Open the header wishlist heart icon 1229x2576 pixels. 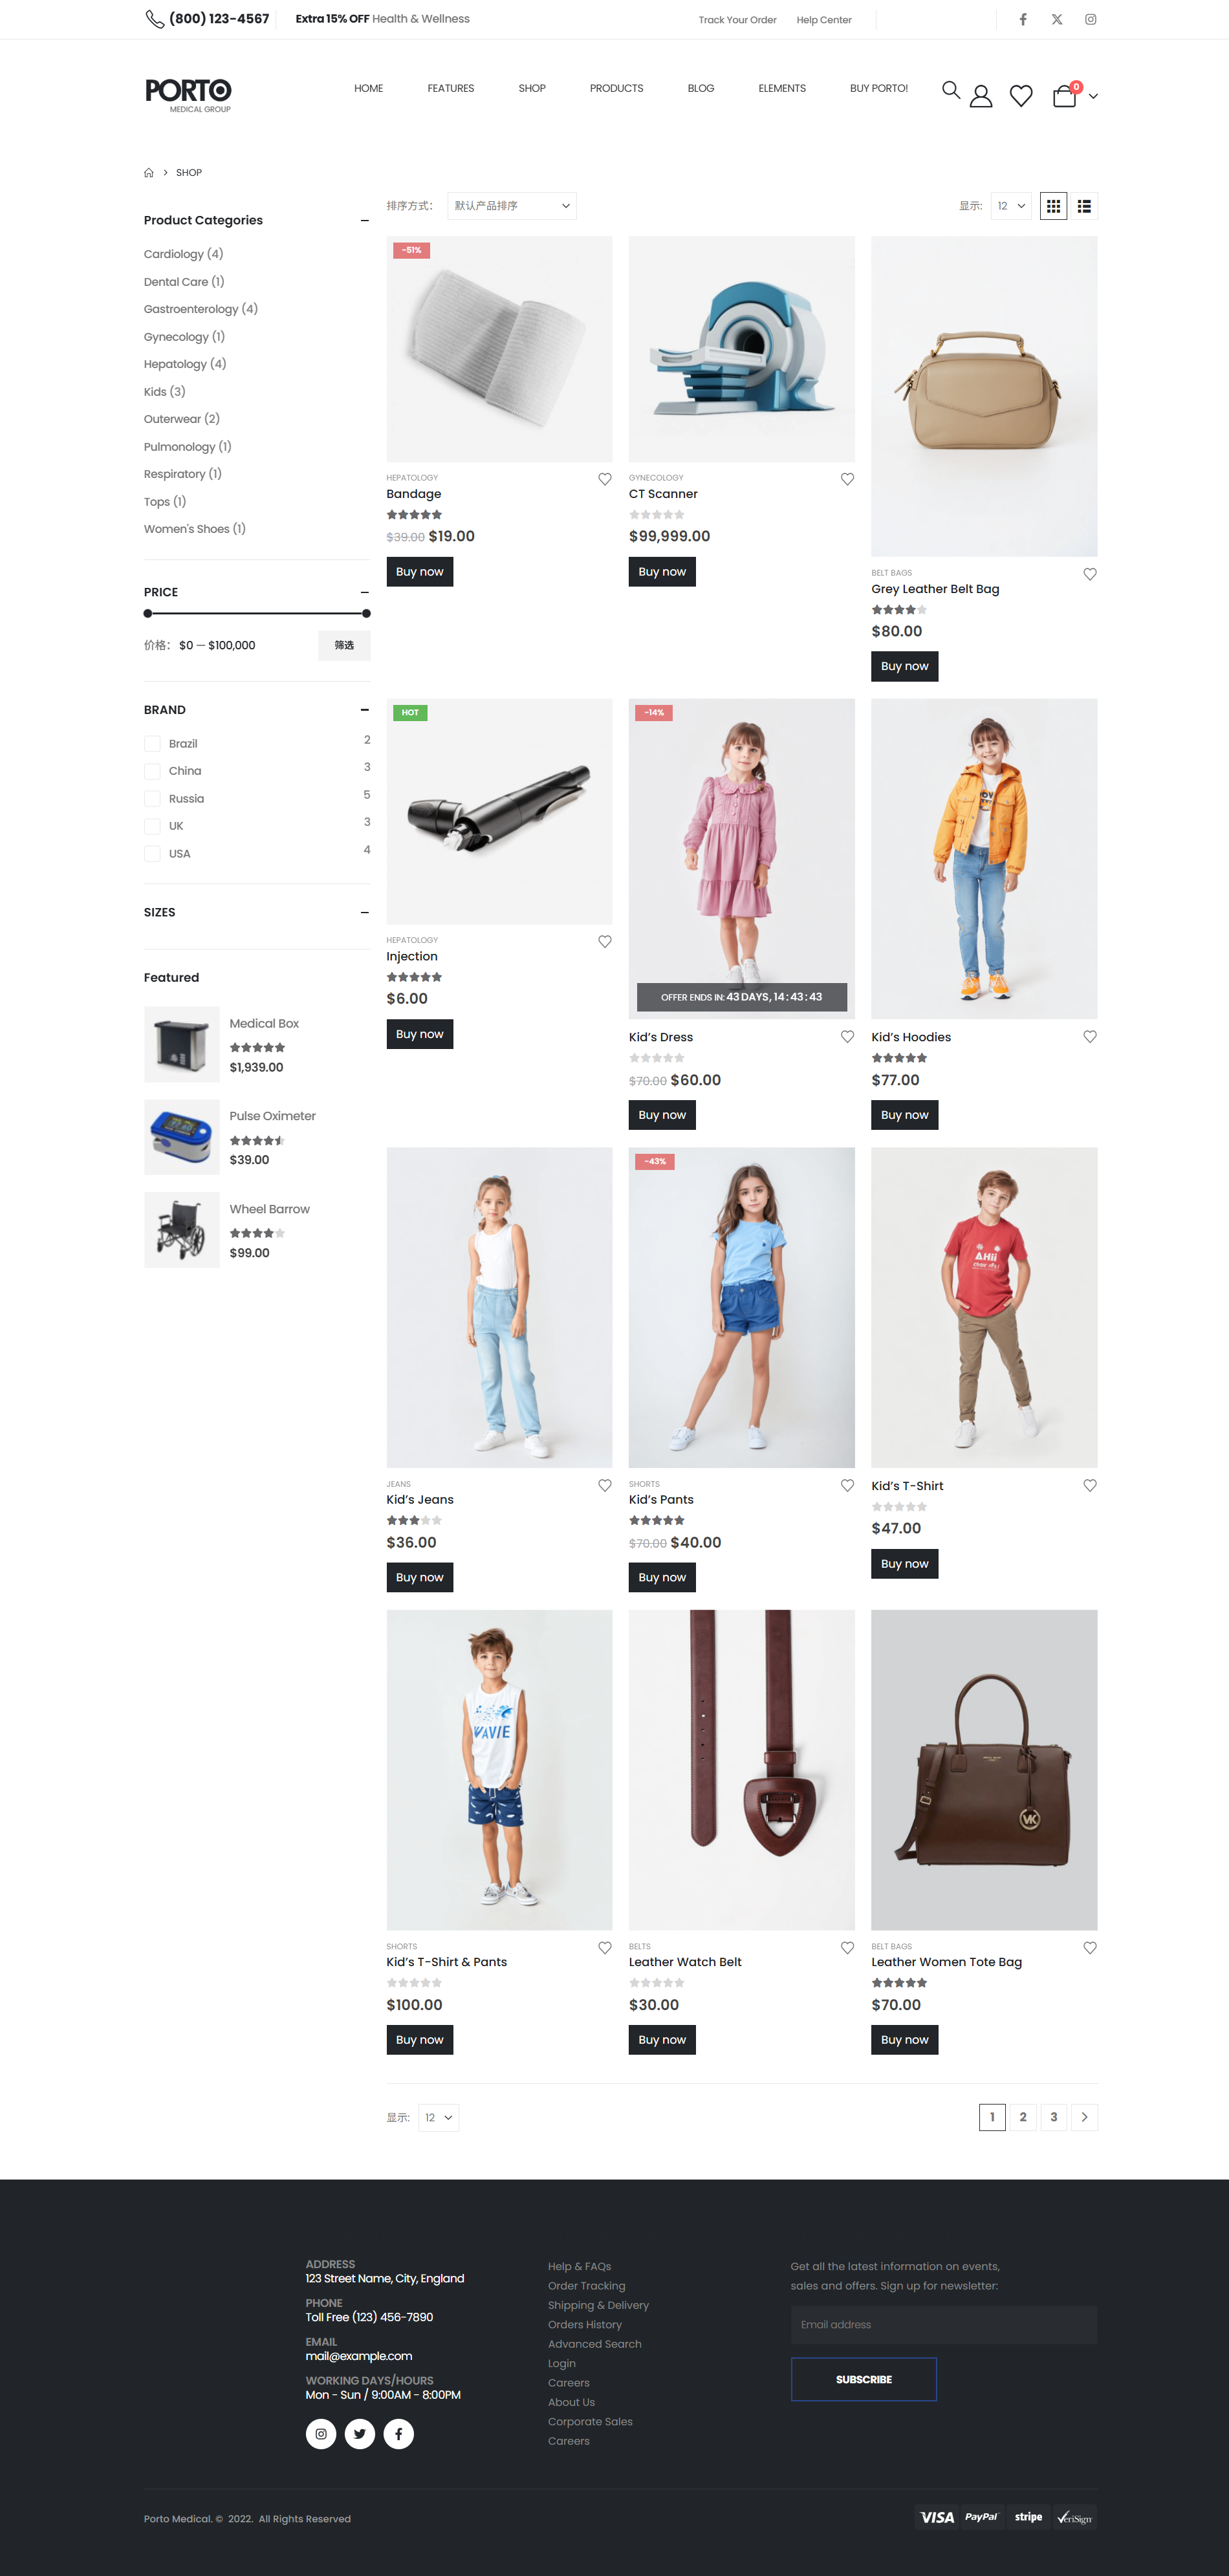coord(1021,96)
